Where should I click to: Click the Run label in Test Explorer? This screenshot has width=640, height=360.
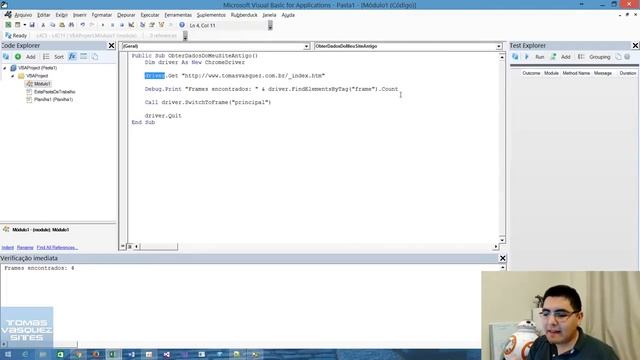(540, 57)
